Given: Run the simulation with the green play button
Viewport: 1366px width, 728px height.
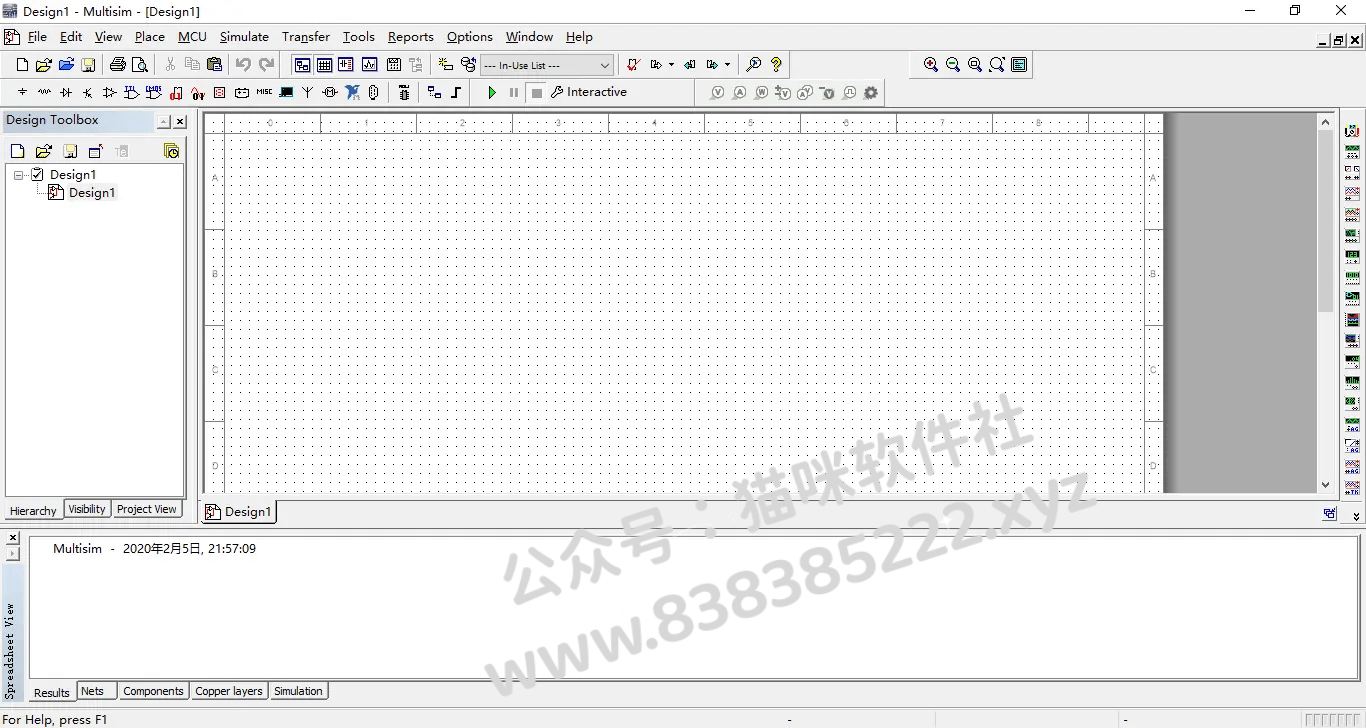Looking at the screenshot, I should tap(491, 92).
